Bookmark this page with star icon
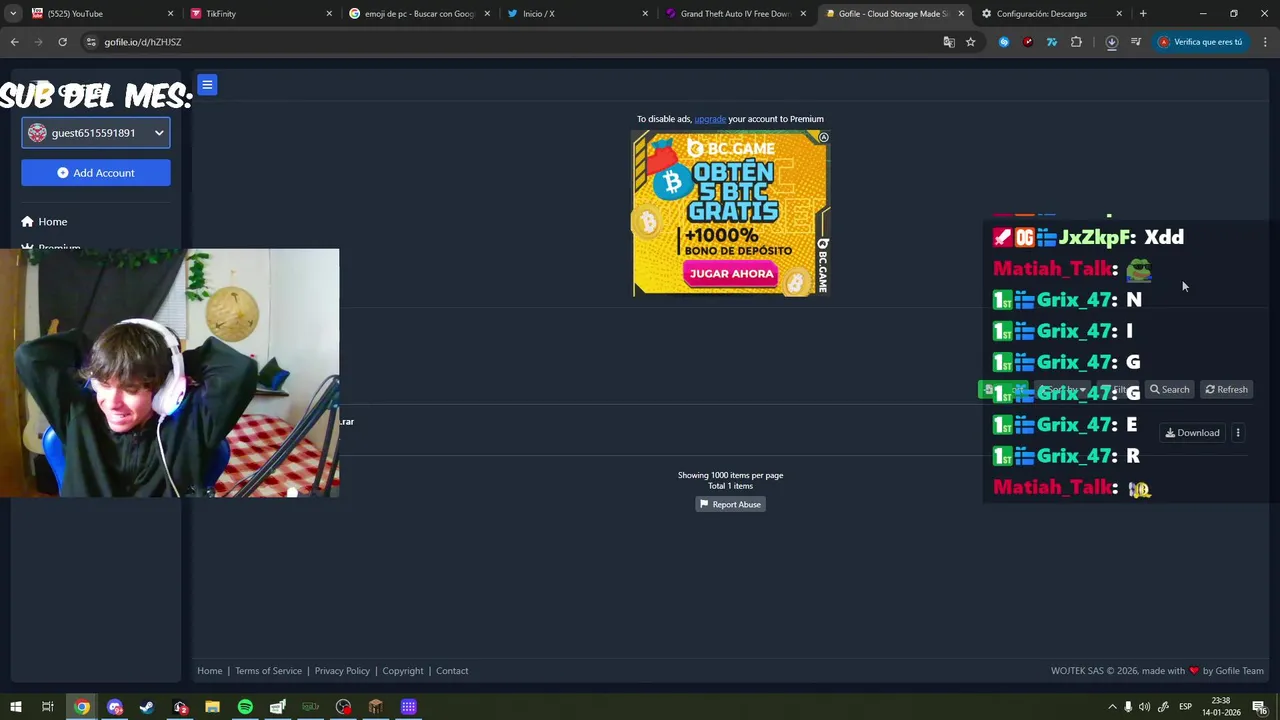Viewport: 1280px width, 720px height. tap(970, 42)
